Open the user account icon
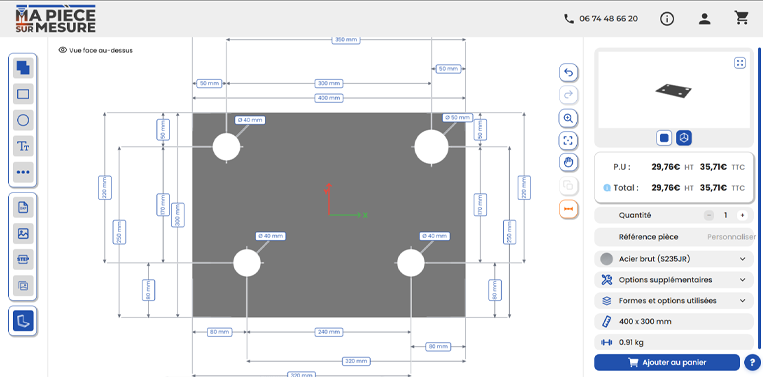This screenshot has height=381, width=763. (704, 19)
